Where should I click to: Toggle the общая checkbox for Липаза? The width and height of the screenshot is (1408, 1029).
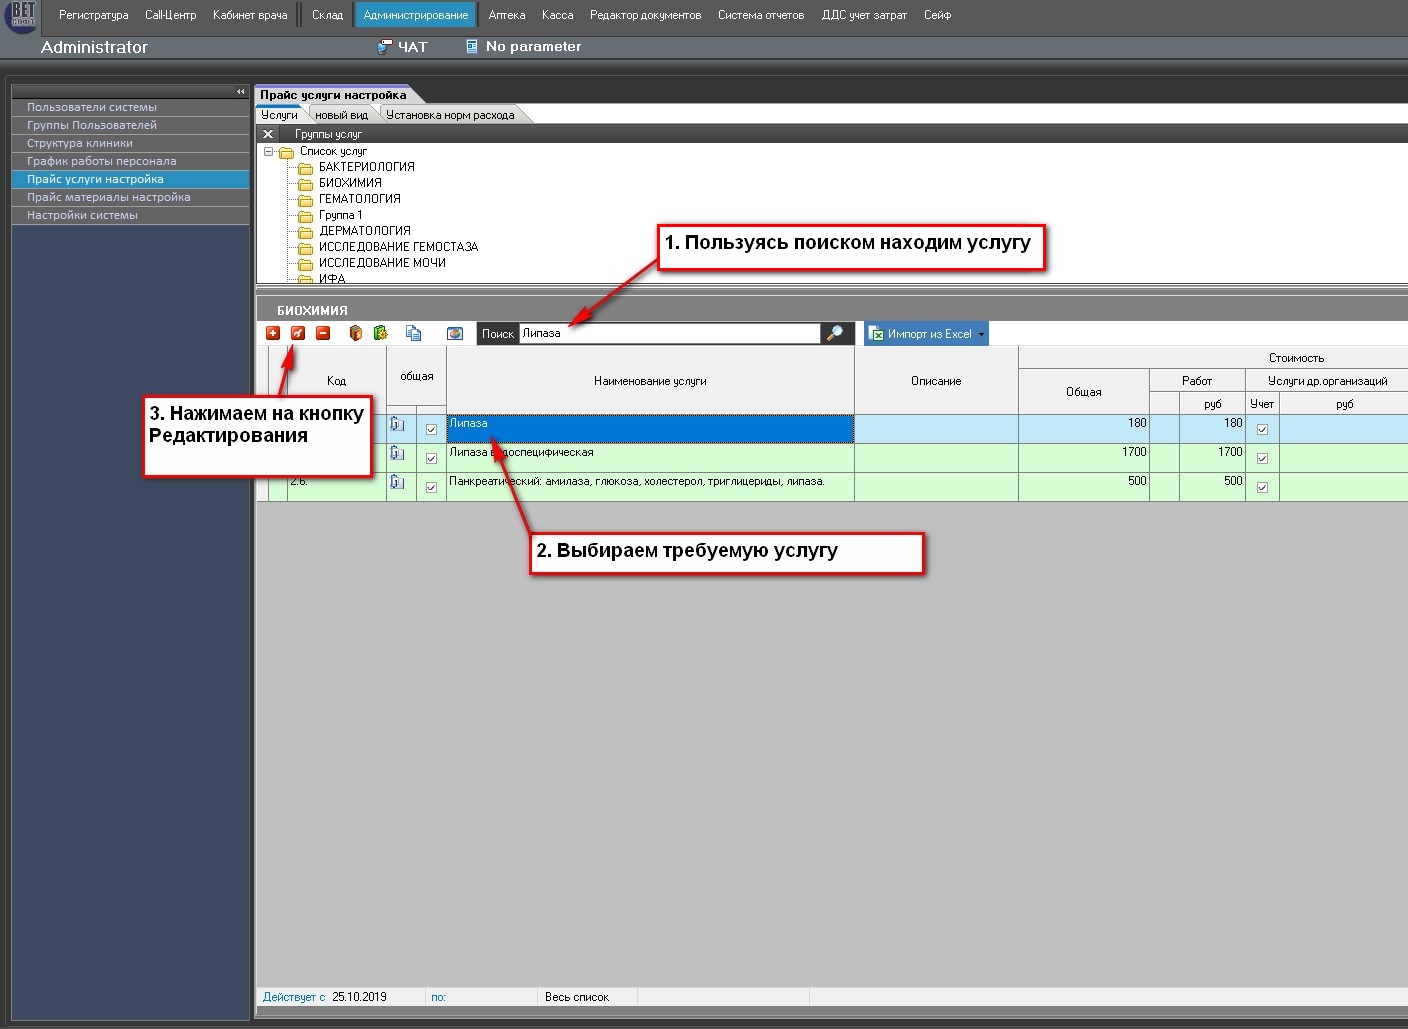(x=431, y=429)
